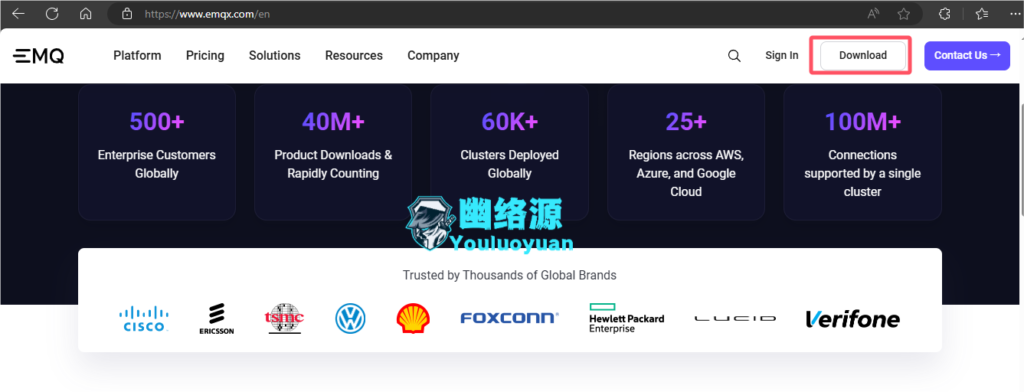Image resolution: width=1024 pixels, height=392 pixels.
Task: Click the Foxconn logo
Action: click(x=509, y=318)
